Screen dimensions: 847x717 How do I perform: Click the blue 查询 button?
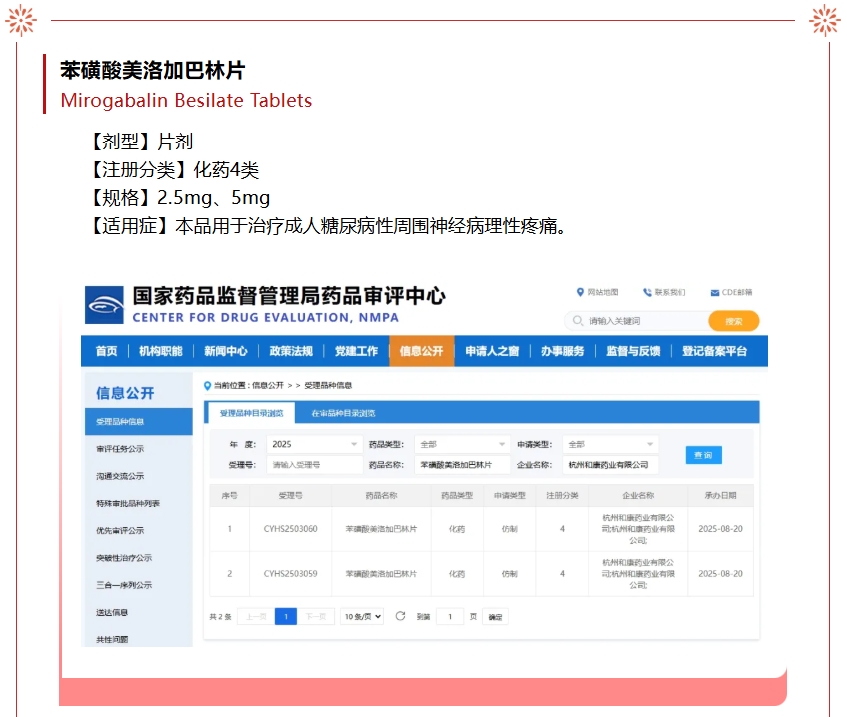(x=703, y=455)
